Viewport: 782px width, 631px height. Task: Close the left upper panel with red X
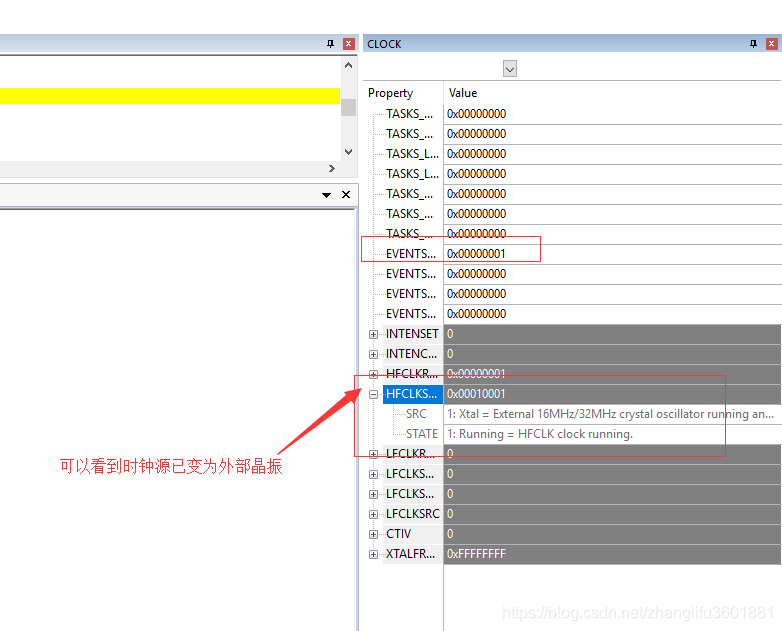349,44
